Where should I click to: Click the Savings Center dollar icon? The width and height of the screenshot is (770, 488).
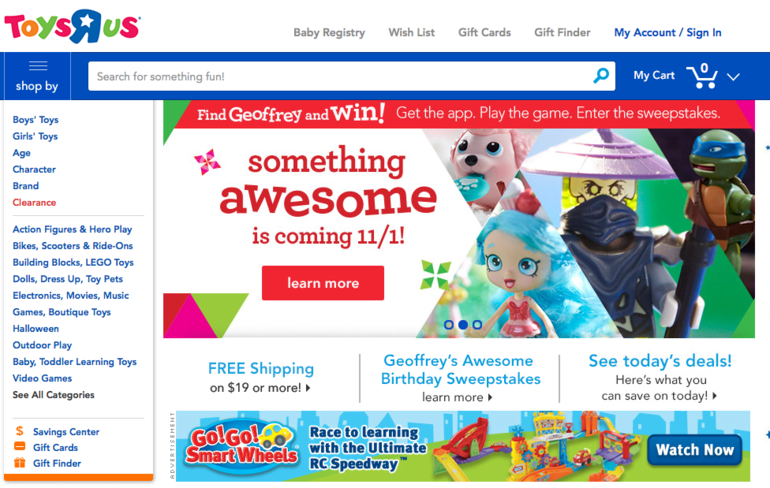pyautogui.click(x=20, y=431)
